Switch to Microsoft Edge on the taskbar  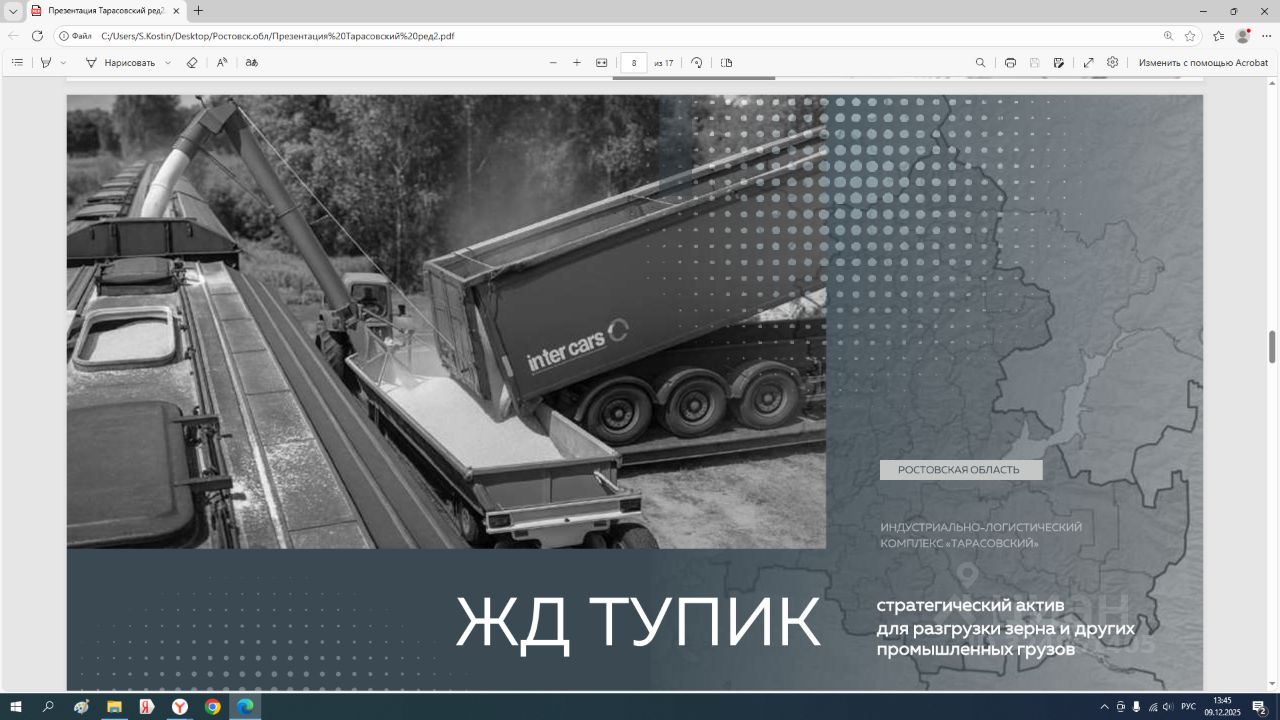click(245, 706)
